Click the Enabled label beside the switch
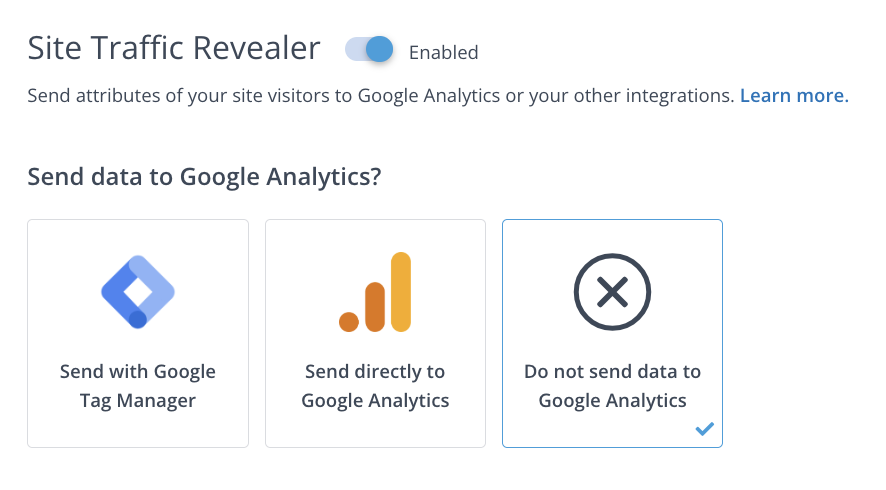The width and height of the screenshot is (886, 490). pos(444,52)
